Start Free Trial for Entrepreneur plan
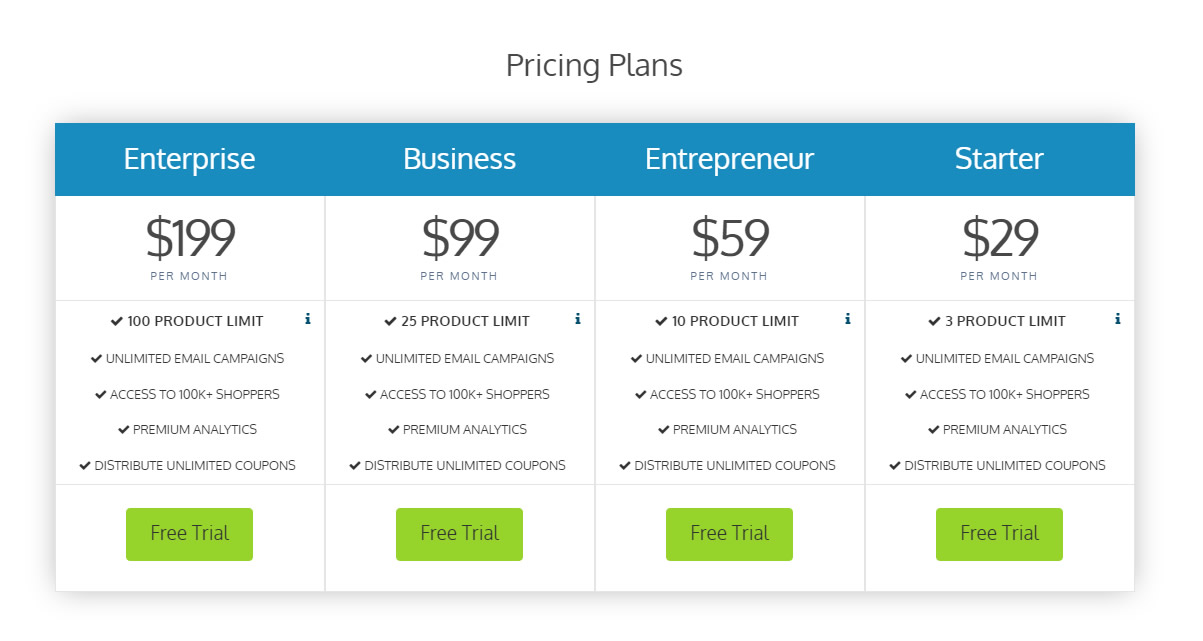Viewport: 1203px width, 641px height. tap(729, 534)
